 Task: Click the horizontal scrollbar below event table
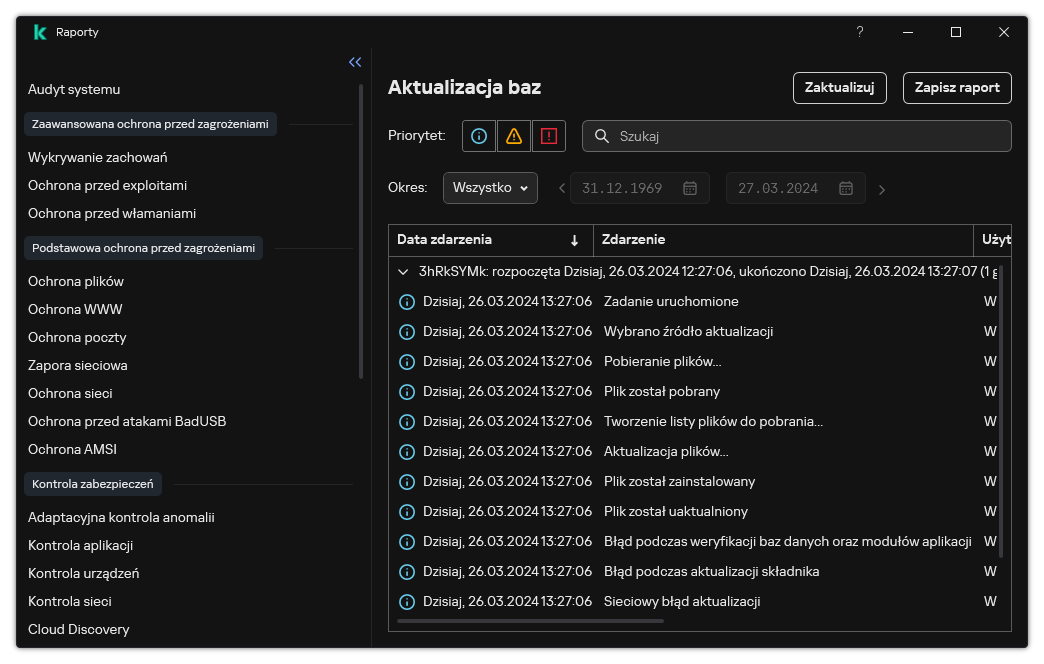(530, 621)
